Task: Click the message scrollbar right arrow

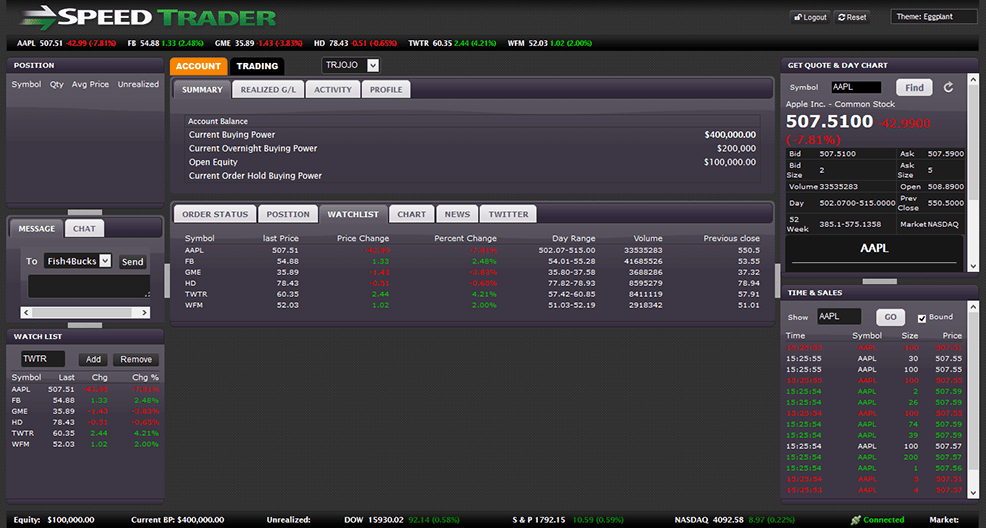Action: pos(144,312)
